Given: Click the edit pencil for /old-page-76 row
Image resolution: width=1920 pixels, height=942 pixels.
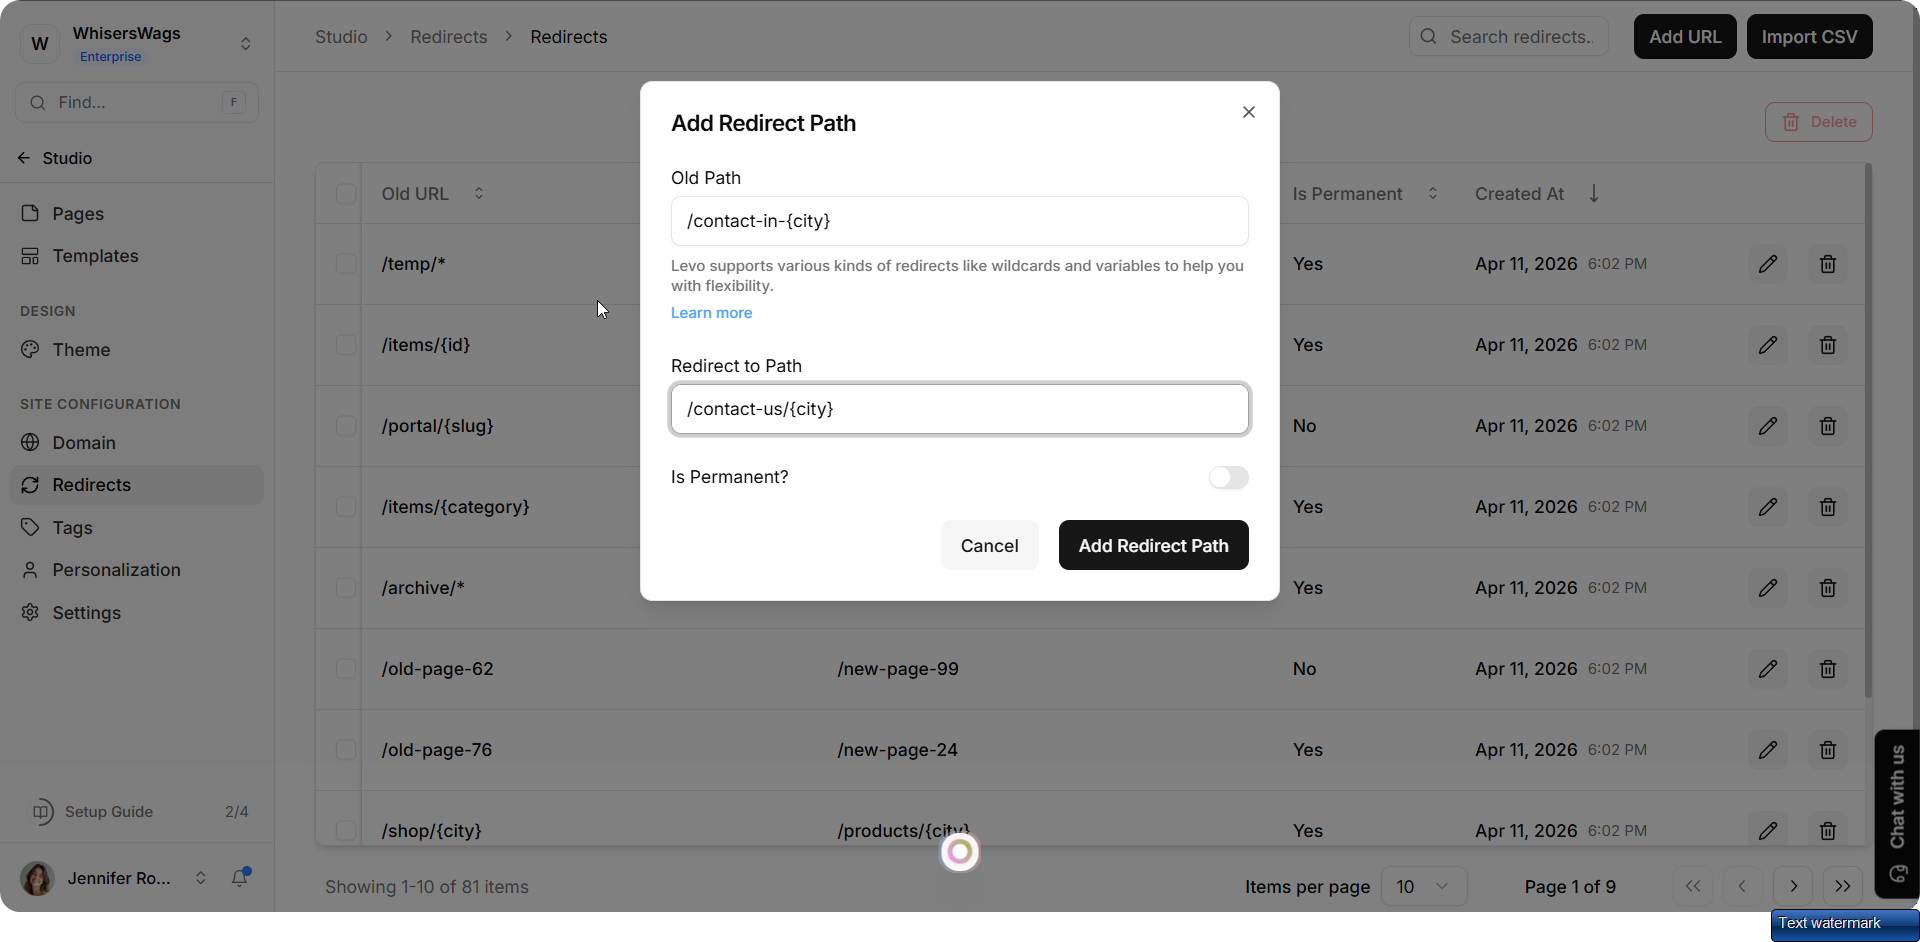Looking at the screenshot, I should coord(1767,750).
